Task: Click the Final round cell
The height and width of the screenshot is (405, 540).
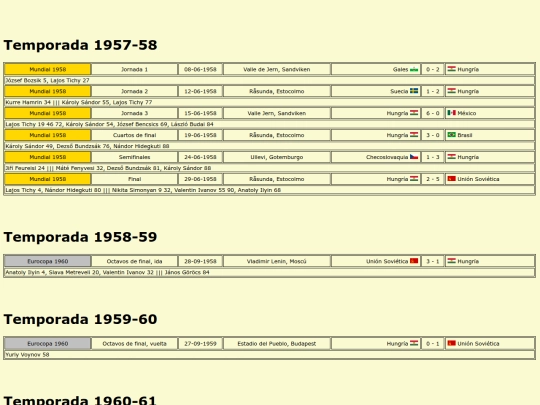Action: pos(134,179)
